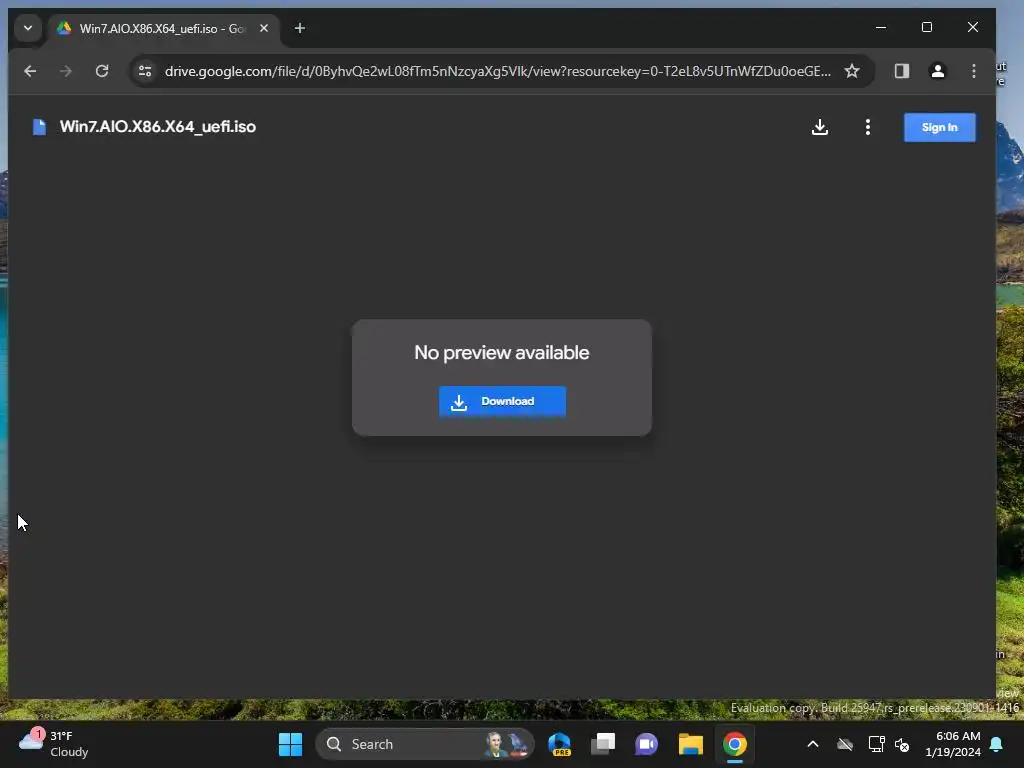Image resolution: width=1024 pixels, height=768 pixels.
Task: Minimize the Chrome window
Action: [x=881, y=27]
